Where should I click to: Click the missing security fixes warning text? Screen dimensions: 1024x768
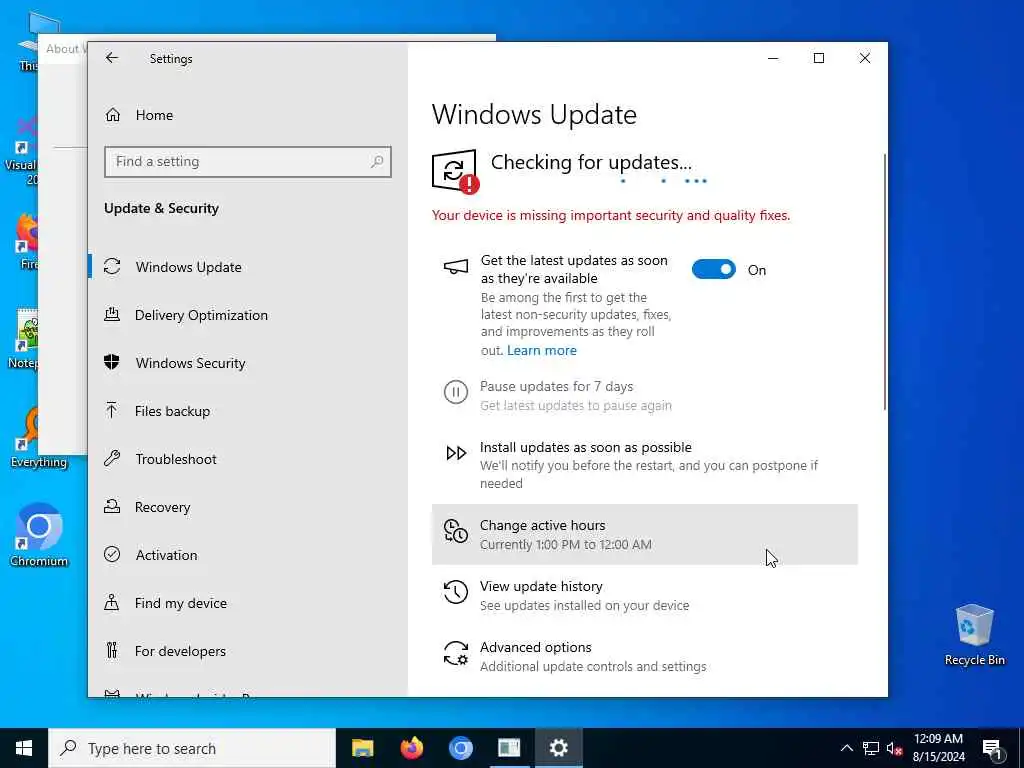pyautogui.click(x=611, y=216)
